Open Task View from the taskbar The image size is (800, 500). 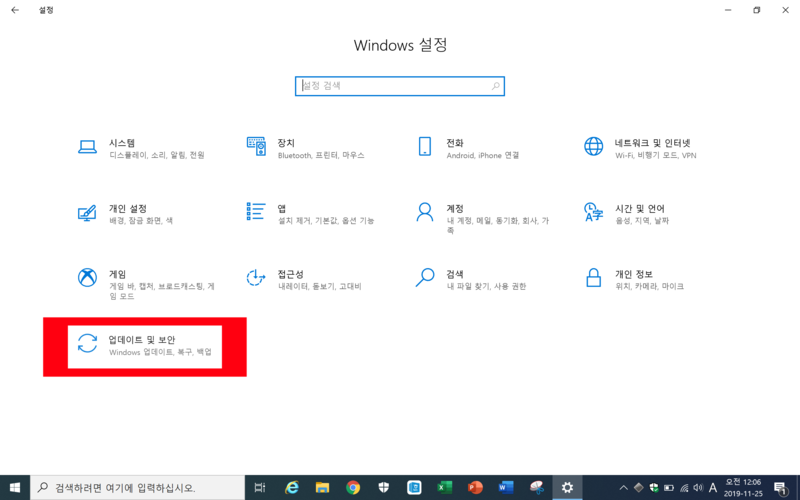pyautogui.click(x=260, y=488)
